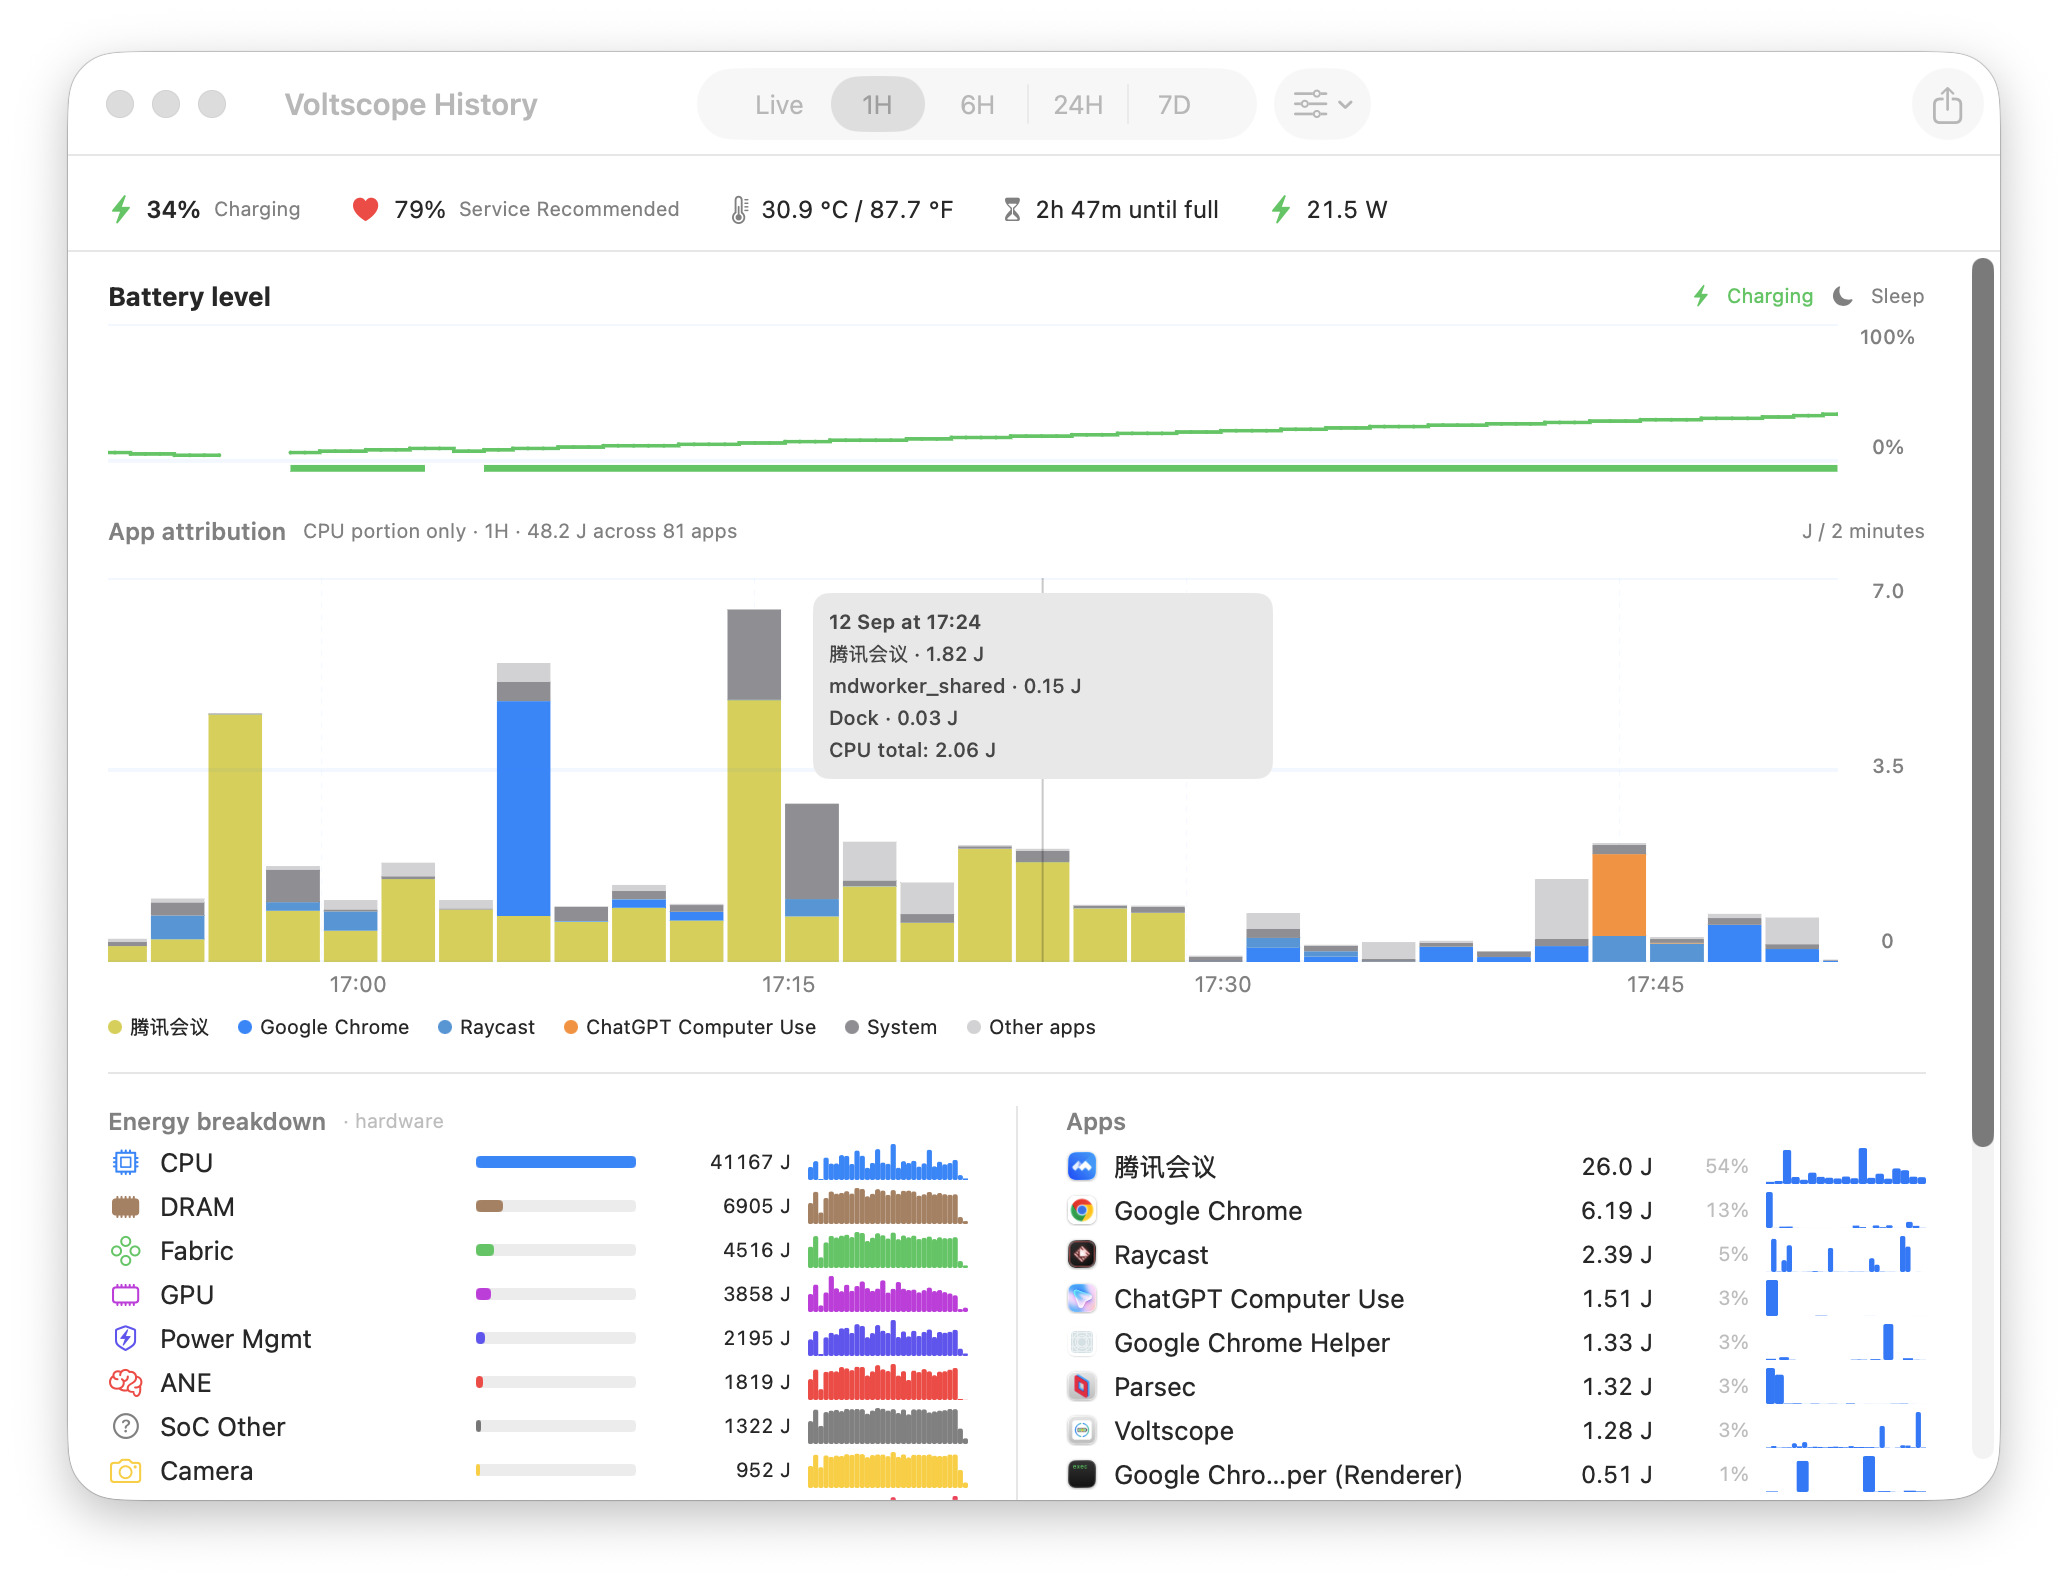Toggle the Google Chrome chart legend item
2068x1584 pixels.
(x=323, y=1027)
